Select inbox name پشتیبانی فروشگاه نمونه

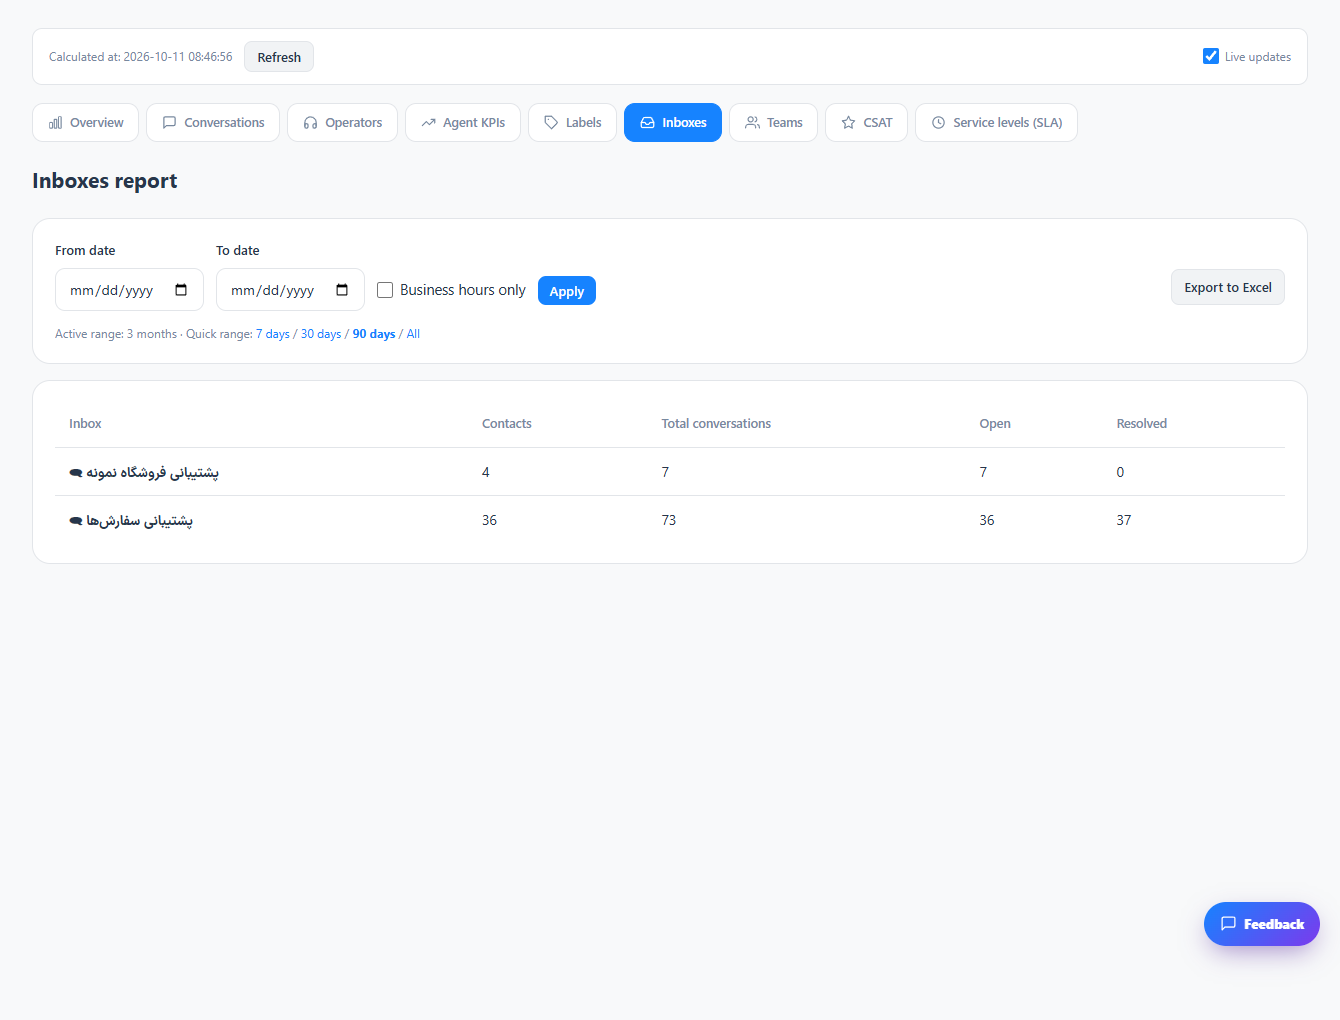152,472
